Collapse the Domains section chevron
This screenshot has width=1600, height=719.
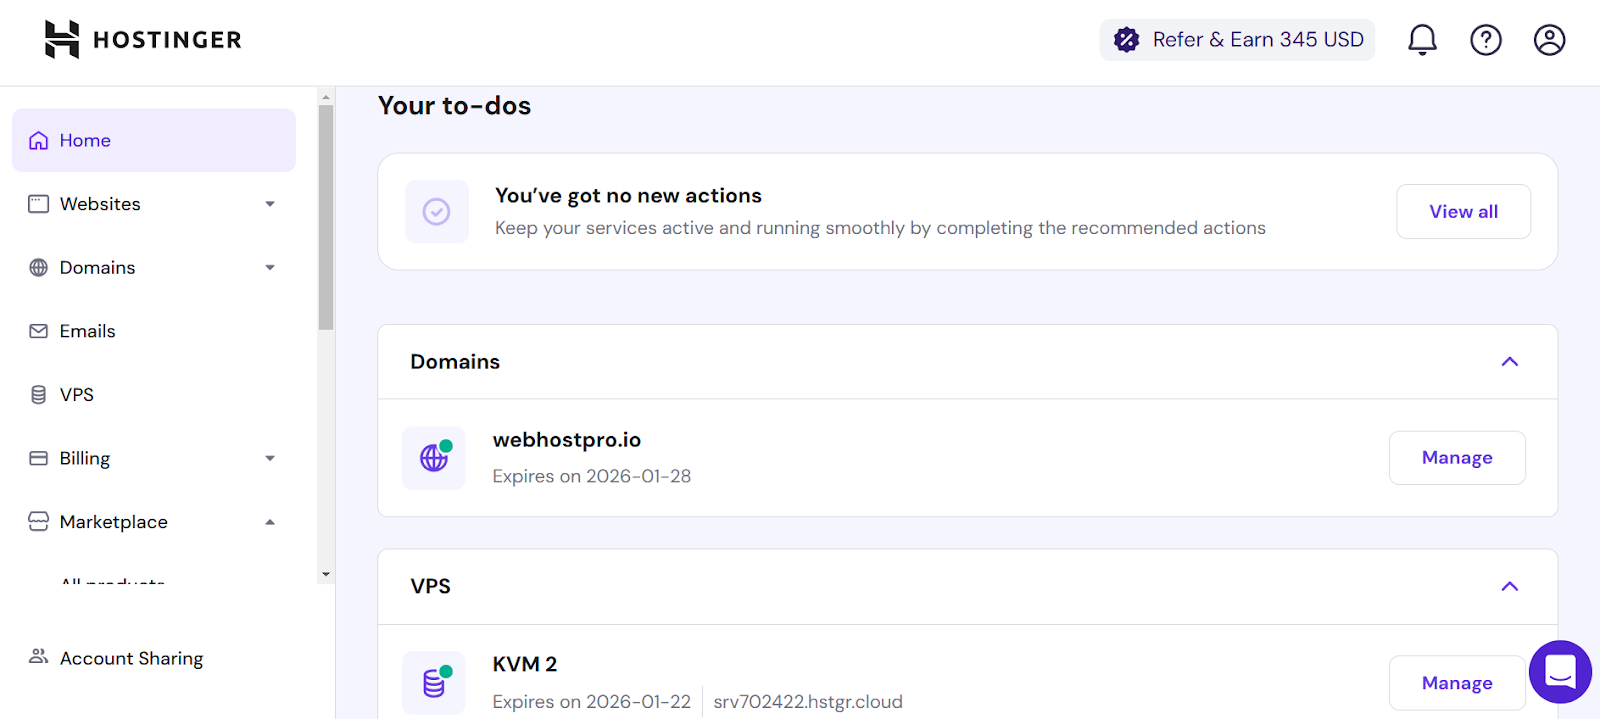pyautogui.click(x=1510, y=362)
